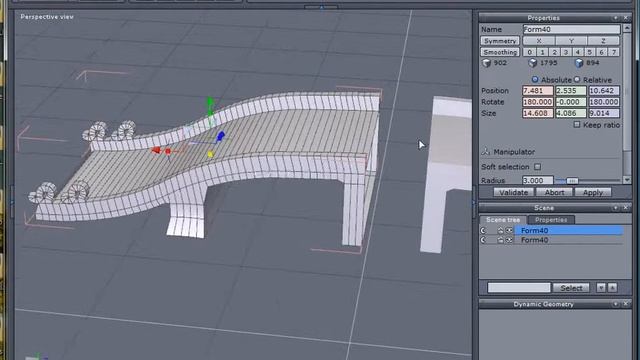Viewport: 640px width, 360px height.
Task: Click the Size Y field 4.086
Action: point(571,113)
